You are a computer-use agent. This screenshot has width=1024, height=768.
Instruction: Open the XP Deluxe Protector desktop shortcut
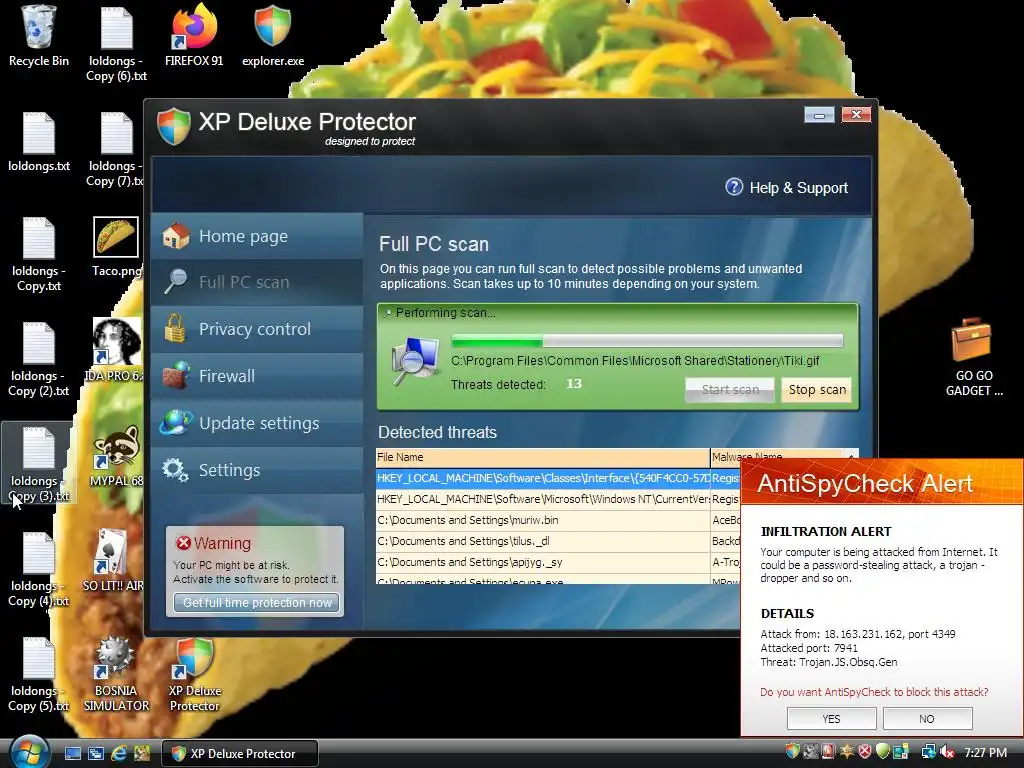click(x=195, y=675)
